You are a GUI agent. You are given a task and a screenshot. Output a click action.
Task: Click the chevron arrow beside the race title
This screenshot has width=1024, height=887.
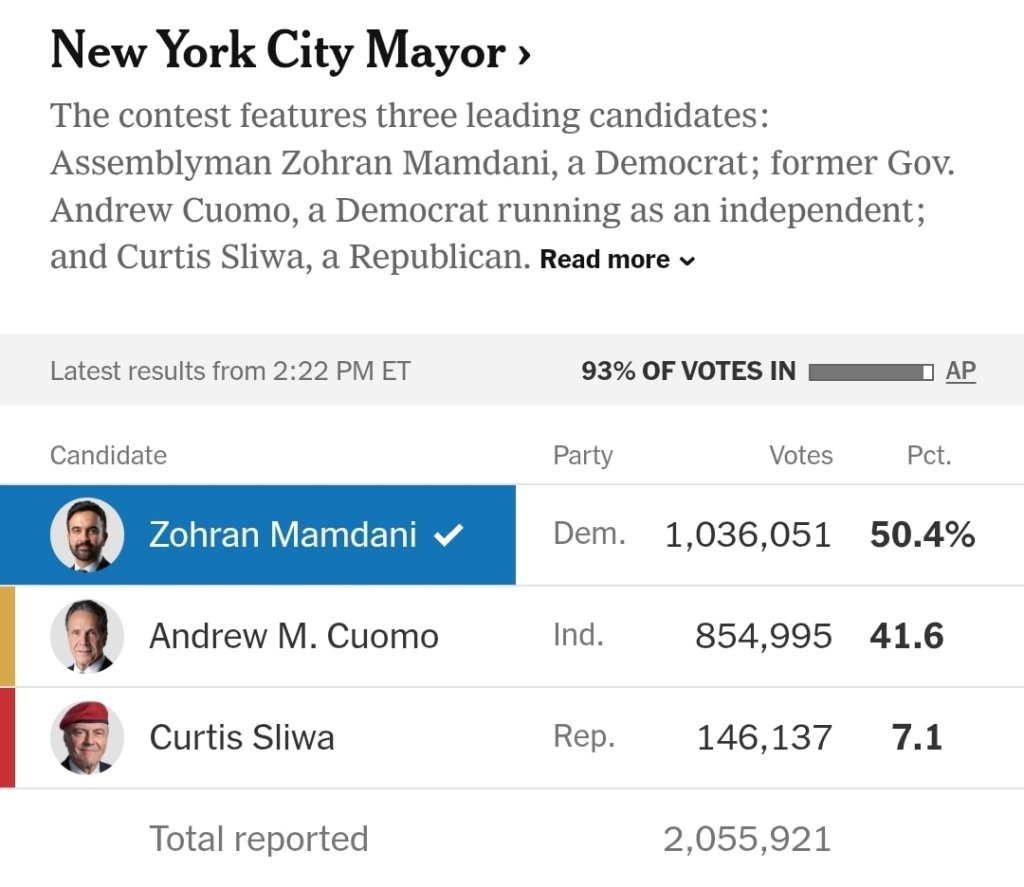[x=523, y=54]
